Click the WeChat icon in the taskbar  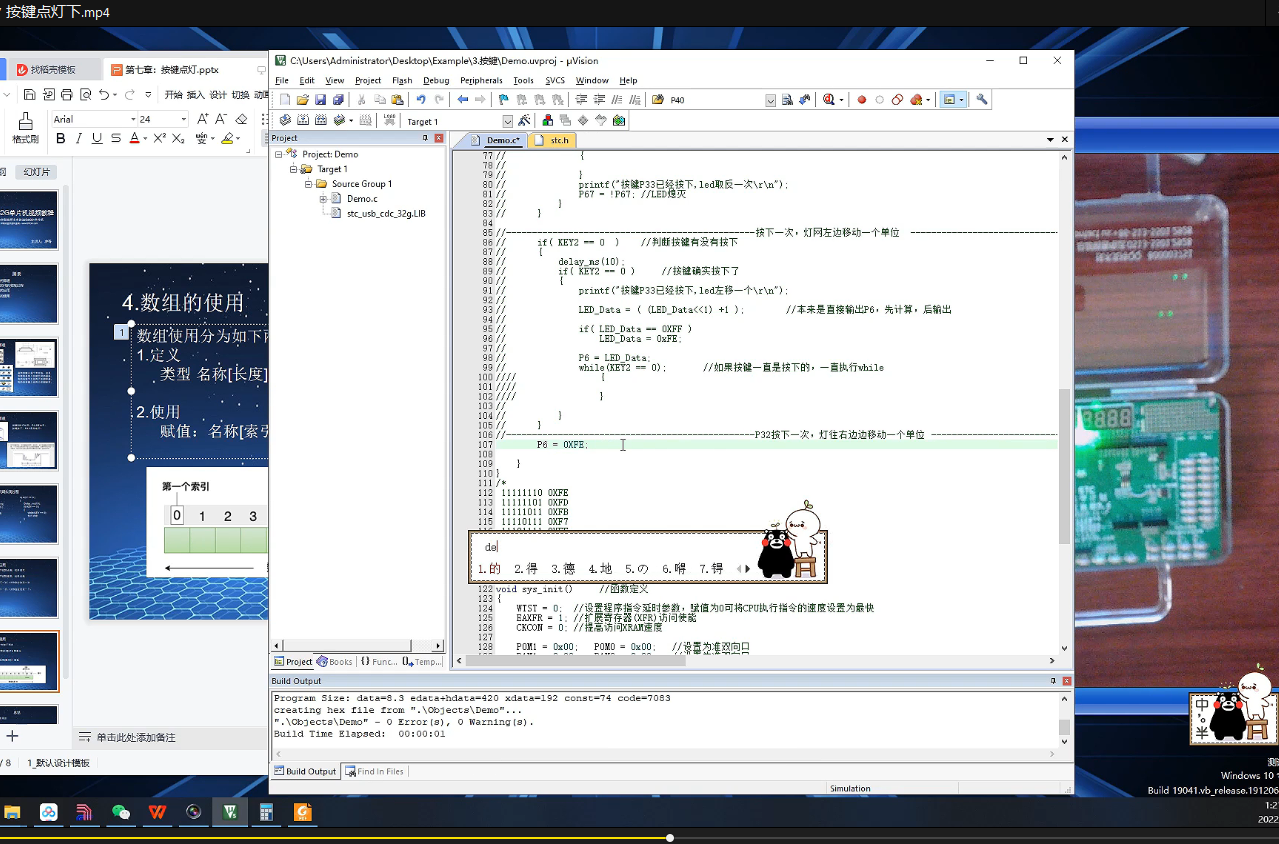121,812
